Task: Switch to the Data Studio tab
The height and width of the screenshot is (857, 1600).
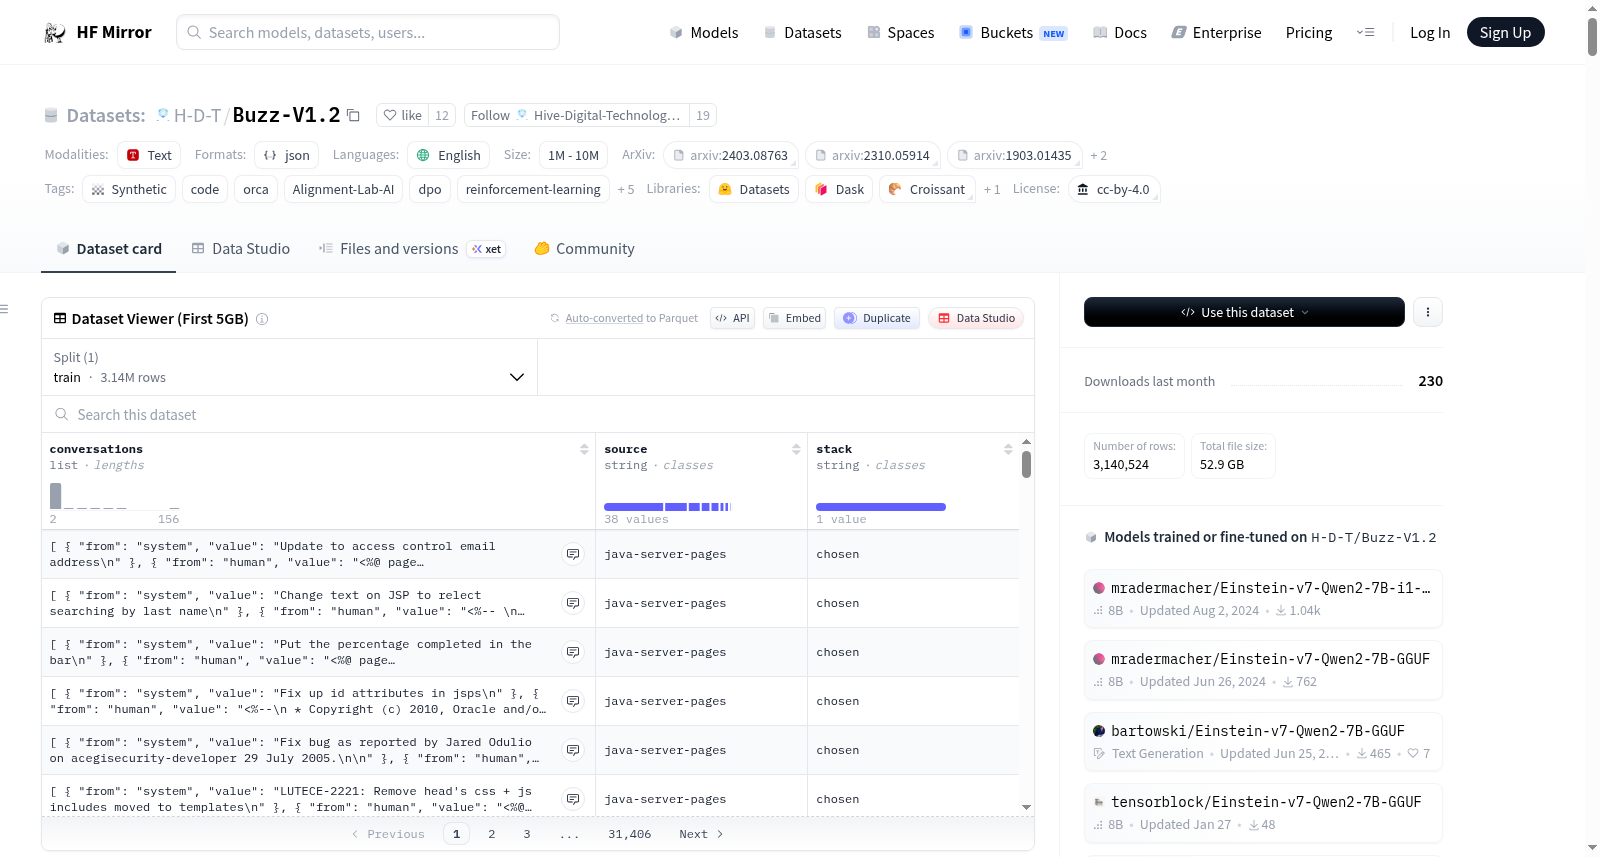Action: pos(241,249)
